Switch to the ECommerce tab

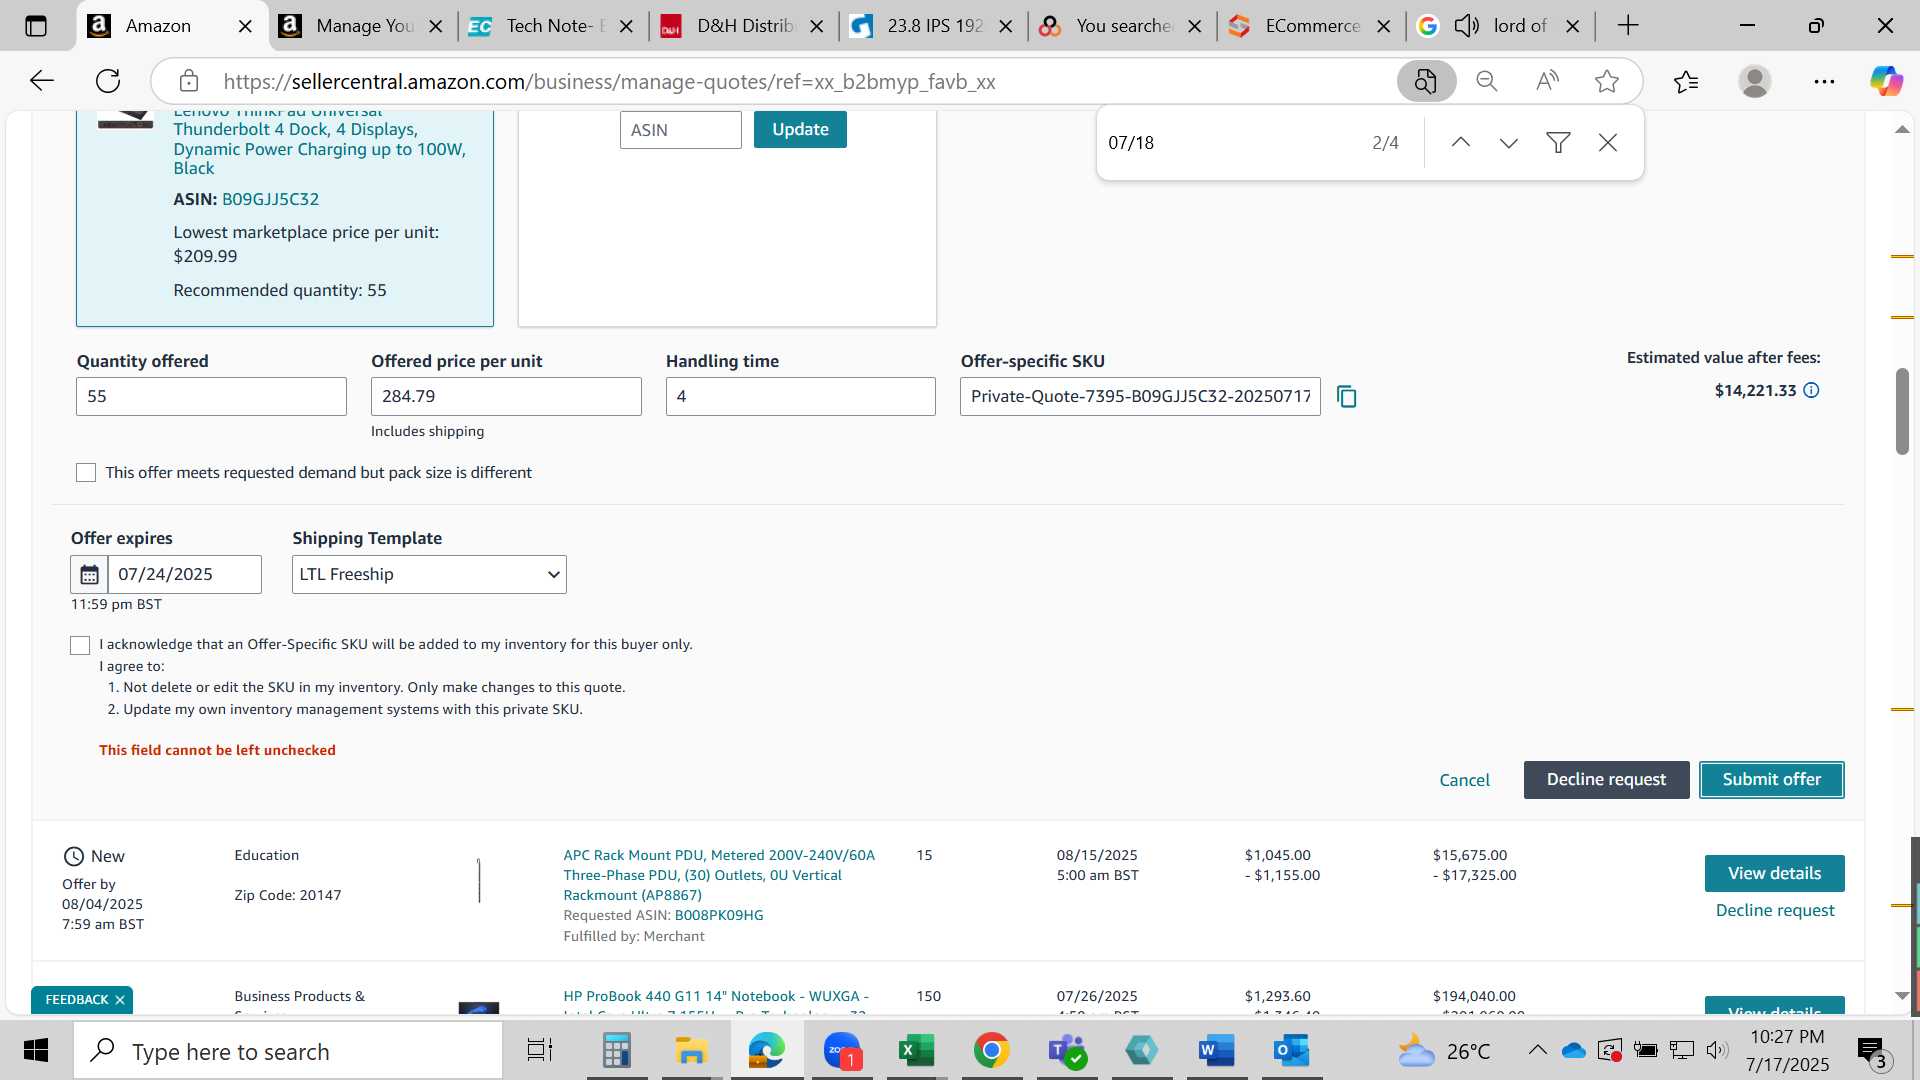click(x=1312, y=26)
